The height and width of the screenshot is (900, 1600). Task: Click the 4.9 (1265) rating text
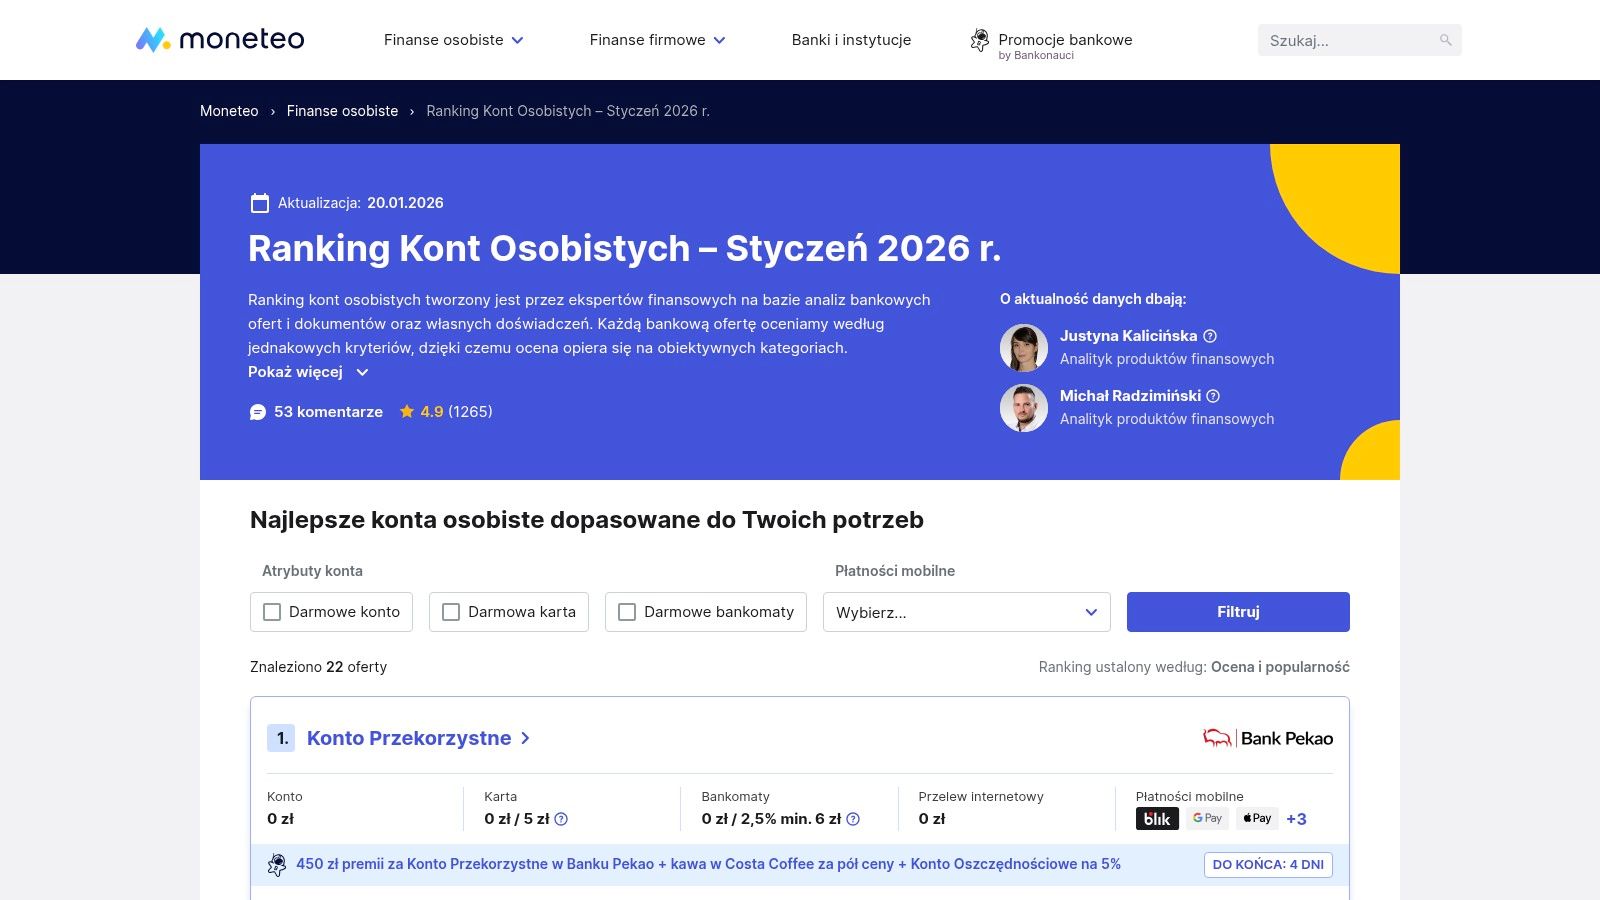pyautogui.click(x=456, y=412)
